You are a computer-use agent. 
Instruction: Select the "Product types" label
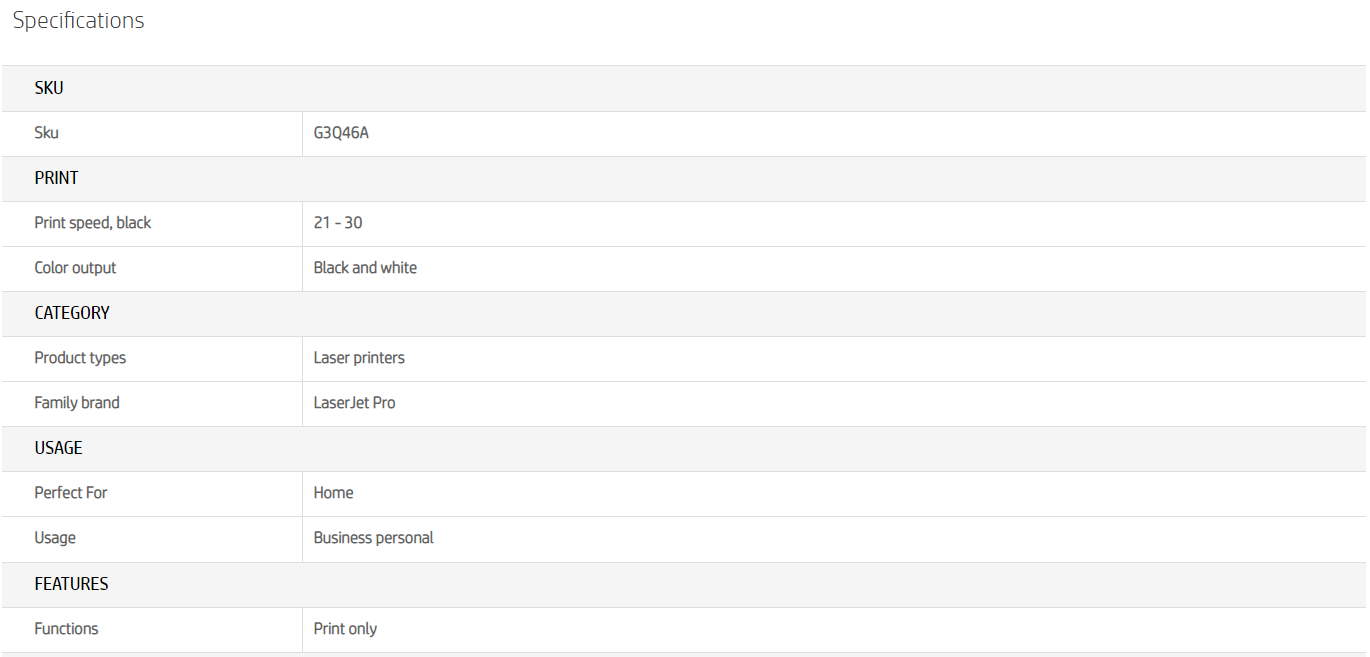click(x=80, y=358)
